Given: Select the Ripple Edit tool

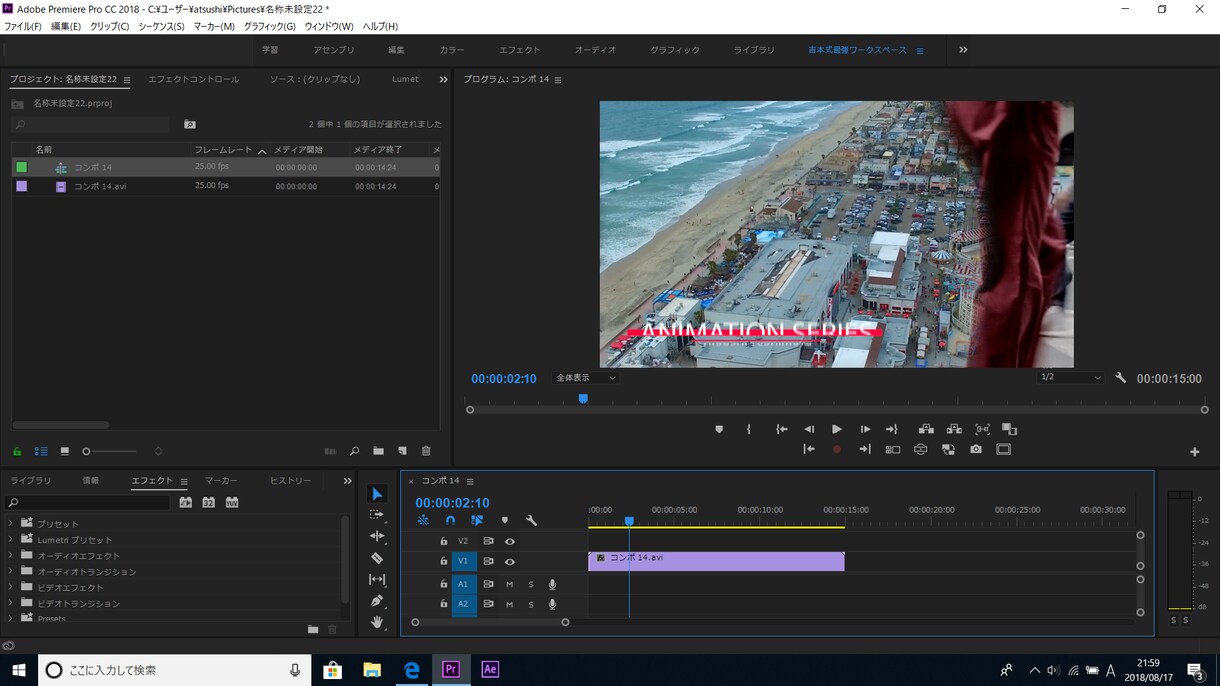Looking at the screenshot, I should pos(377,537).
